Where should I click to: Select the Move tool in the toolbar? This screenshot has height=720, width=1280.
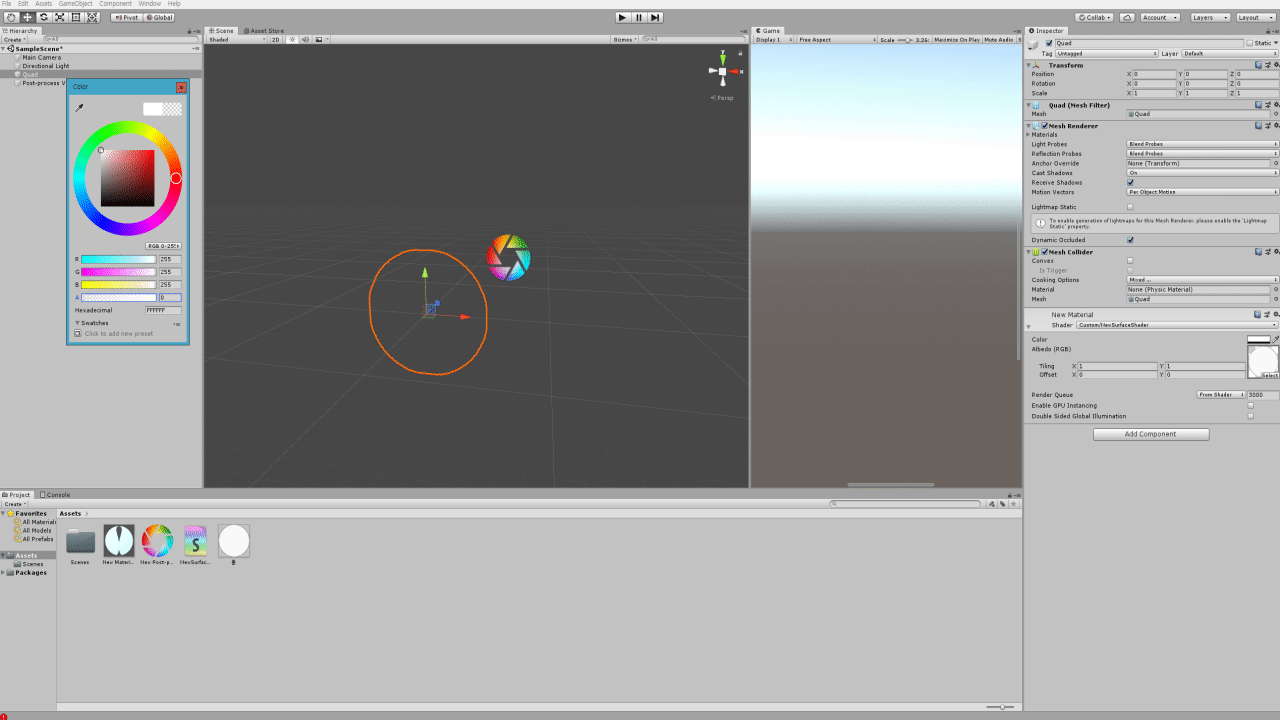pyautogui.click(x=27, y=17)
